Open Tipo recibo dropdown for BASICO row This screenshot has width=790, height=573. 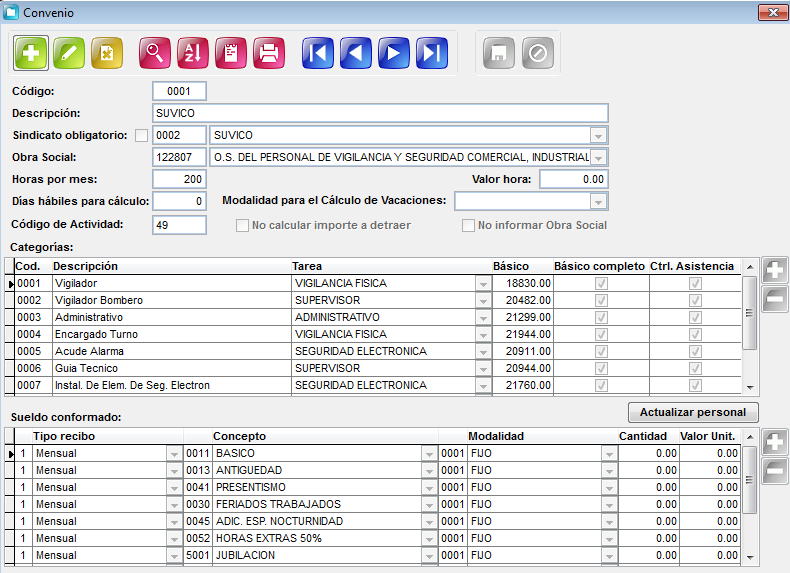[x=174, y=454]
